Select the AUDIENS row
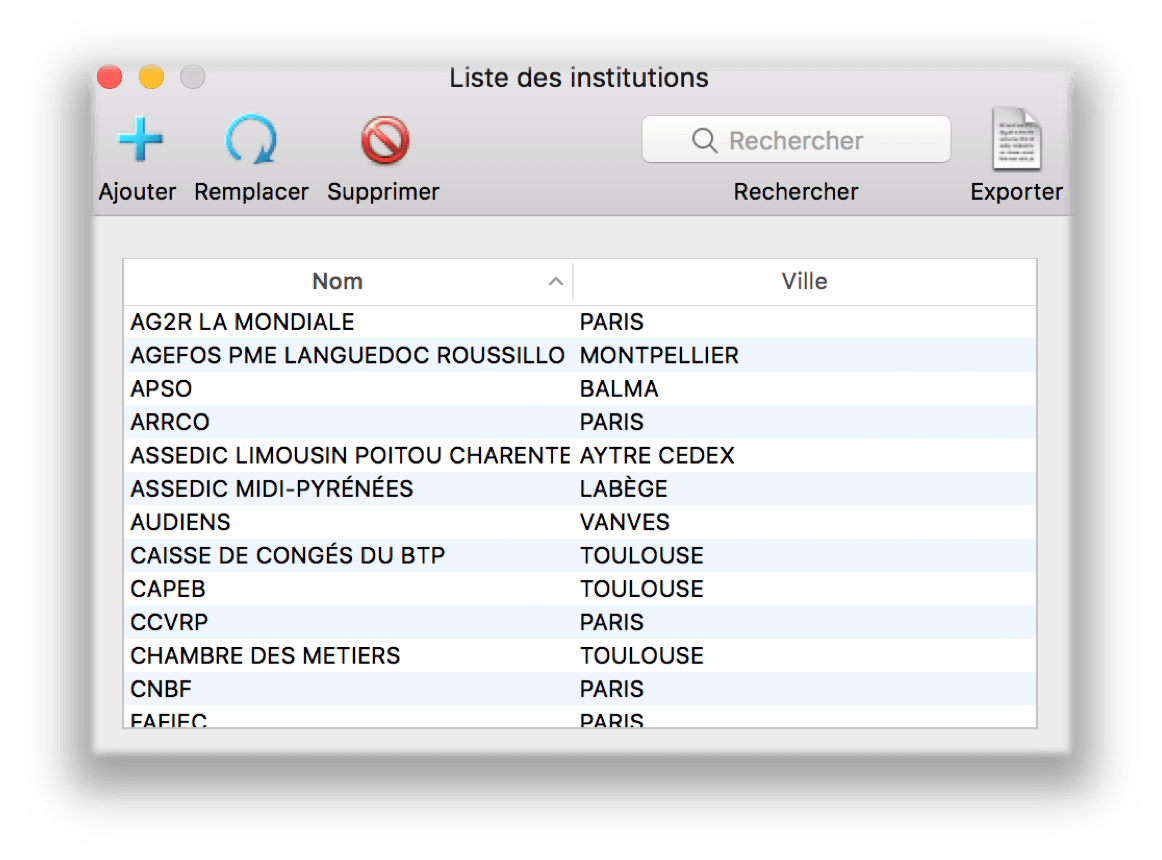1162x860 pixels. click(580, 522)
